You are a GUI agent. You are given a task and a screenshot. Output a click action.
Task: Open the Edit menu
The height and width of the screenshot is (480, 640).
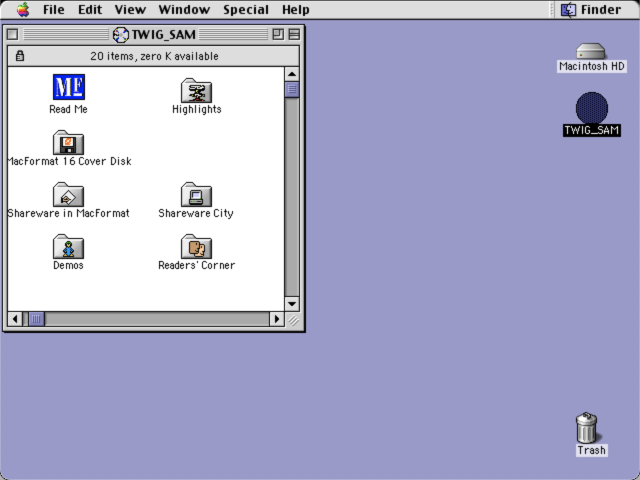[x=90, y=9]
